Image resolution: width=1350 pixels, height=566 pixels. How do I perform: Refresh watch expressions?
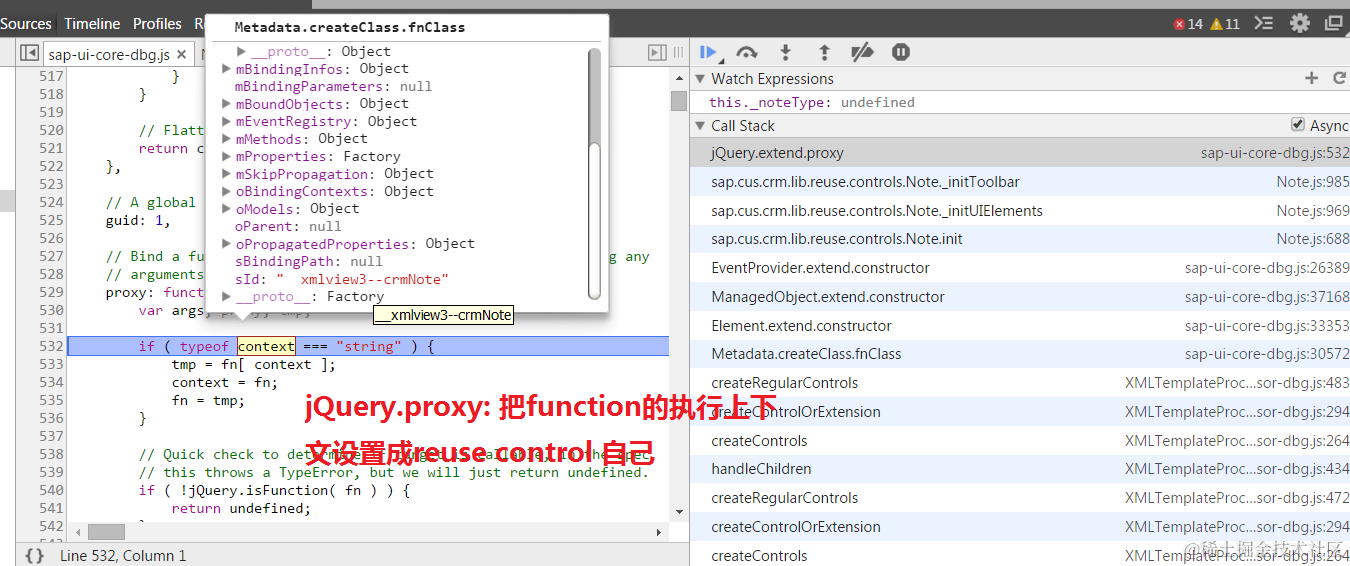coord(1340,78)
